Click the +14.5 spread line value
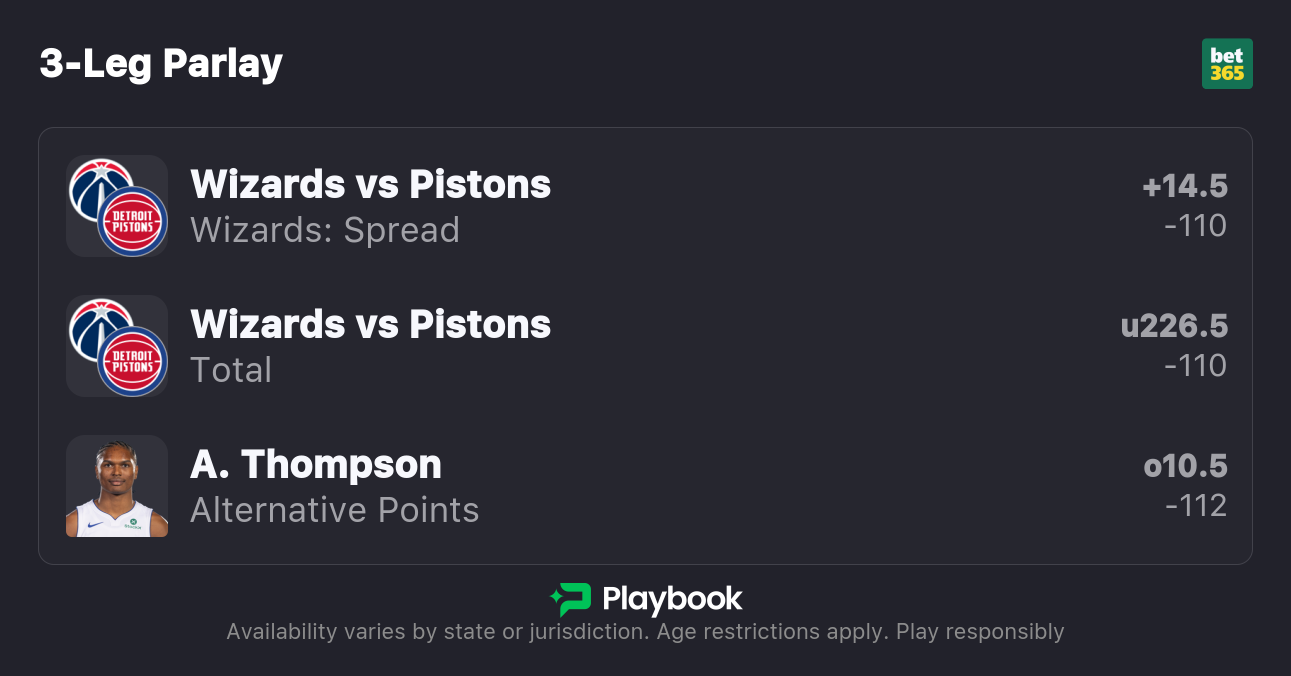The height and width of the screenshot is (676, 1291). pyautogui.click(x=1185, y=186)
